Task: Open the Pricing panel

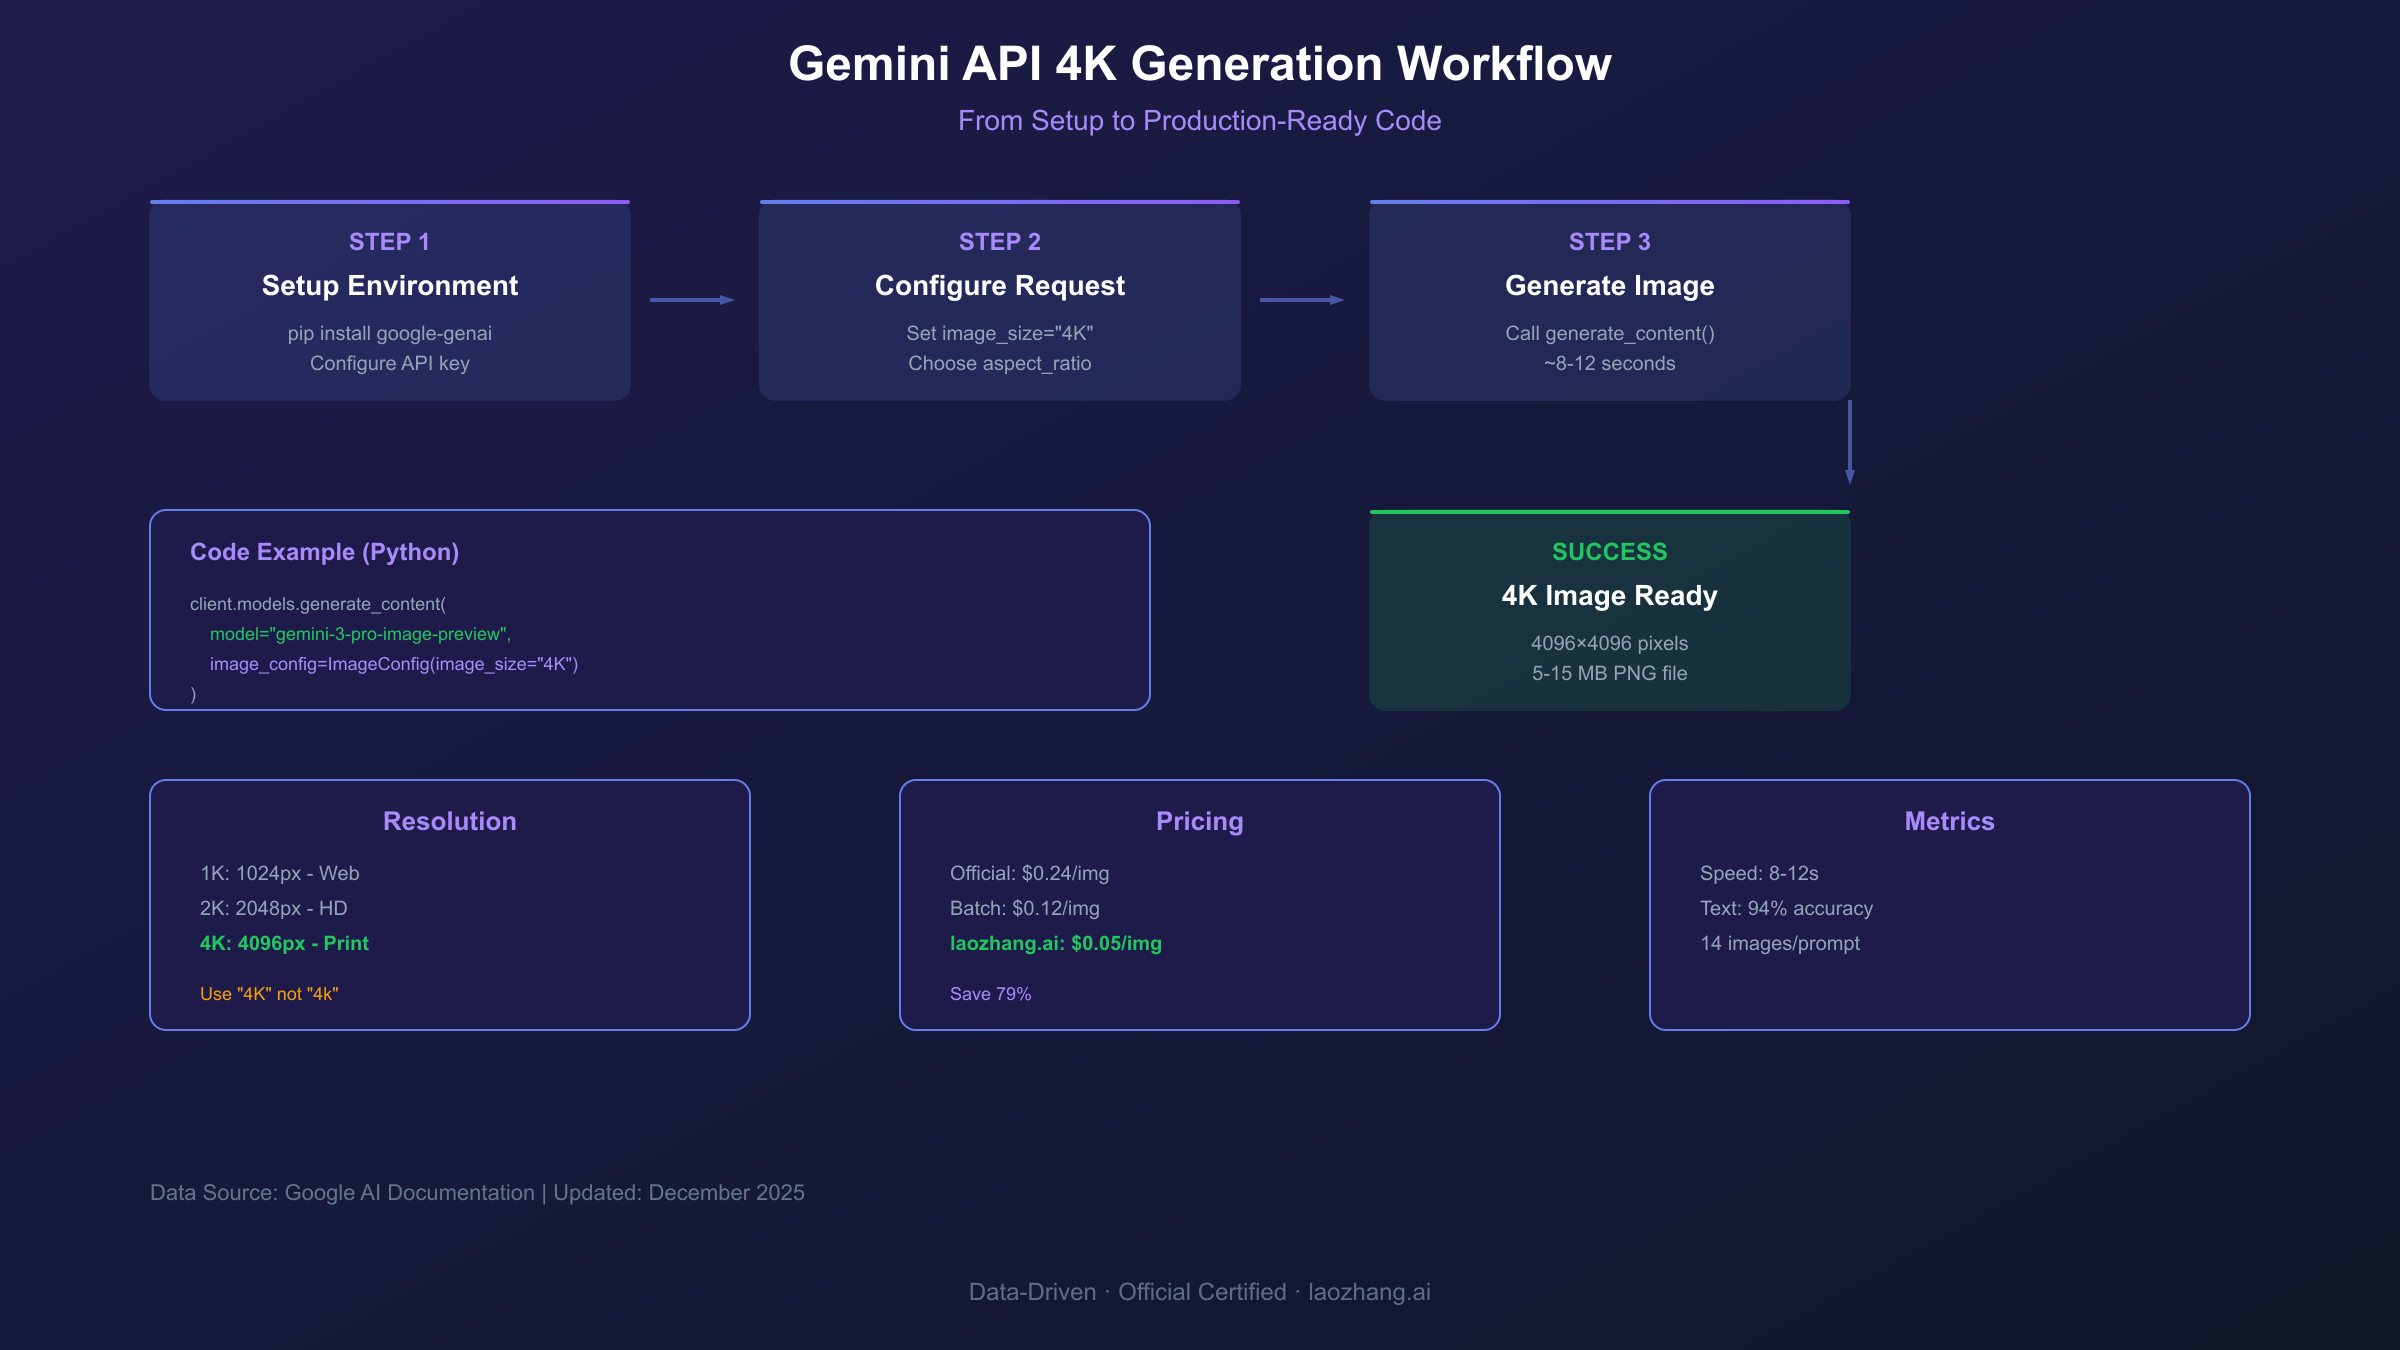Action: 1200,905
